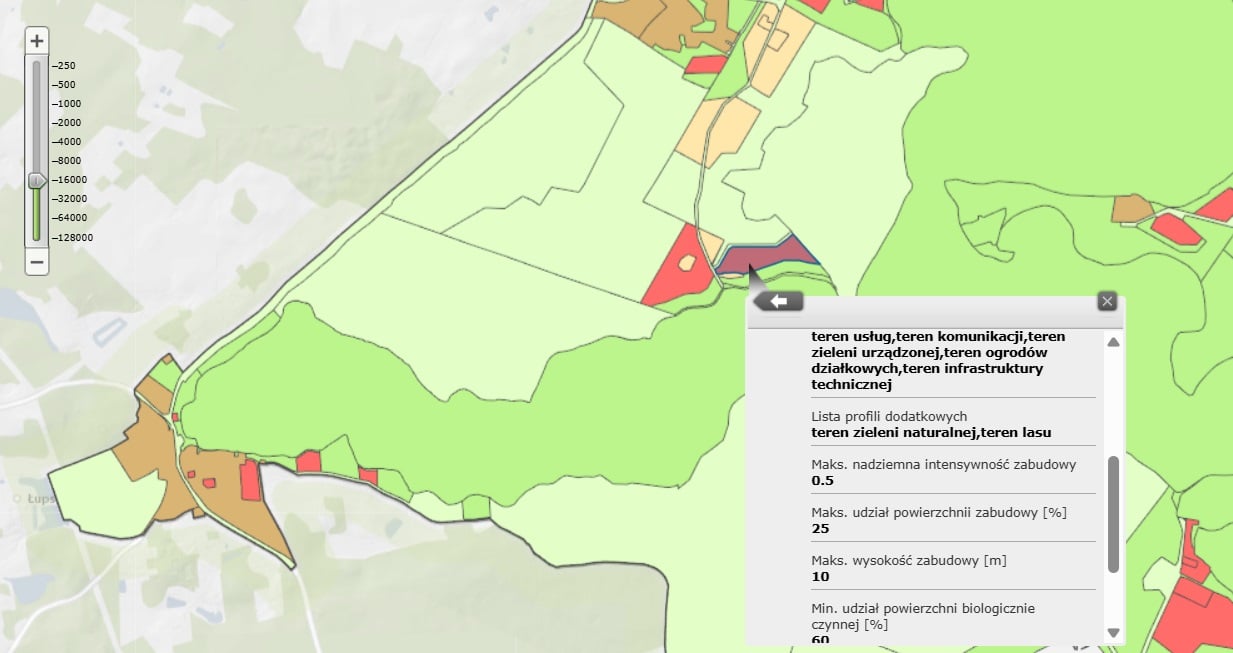Click the popup scrollbar down arrow
Image resolution: width=1233 pixels, height=653 pixels.
pos(1113,632)
